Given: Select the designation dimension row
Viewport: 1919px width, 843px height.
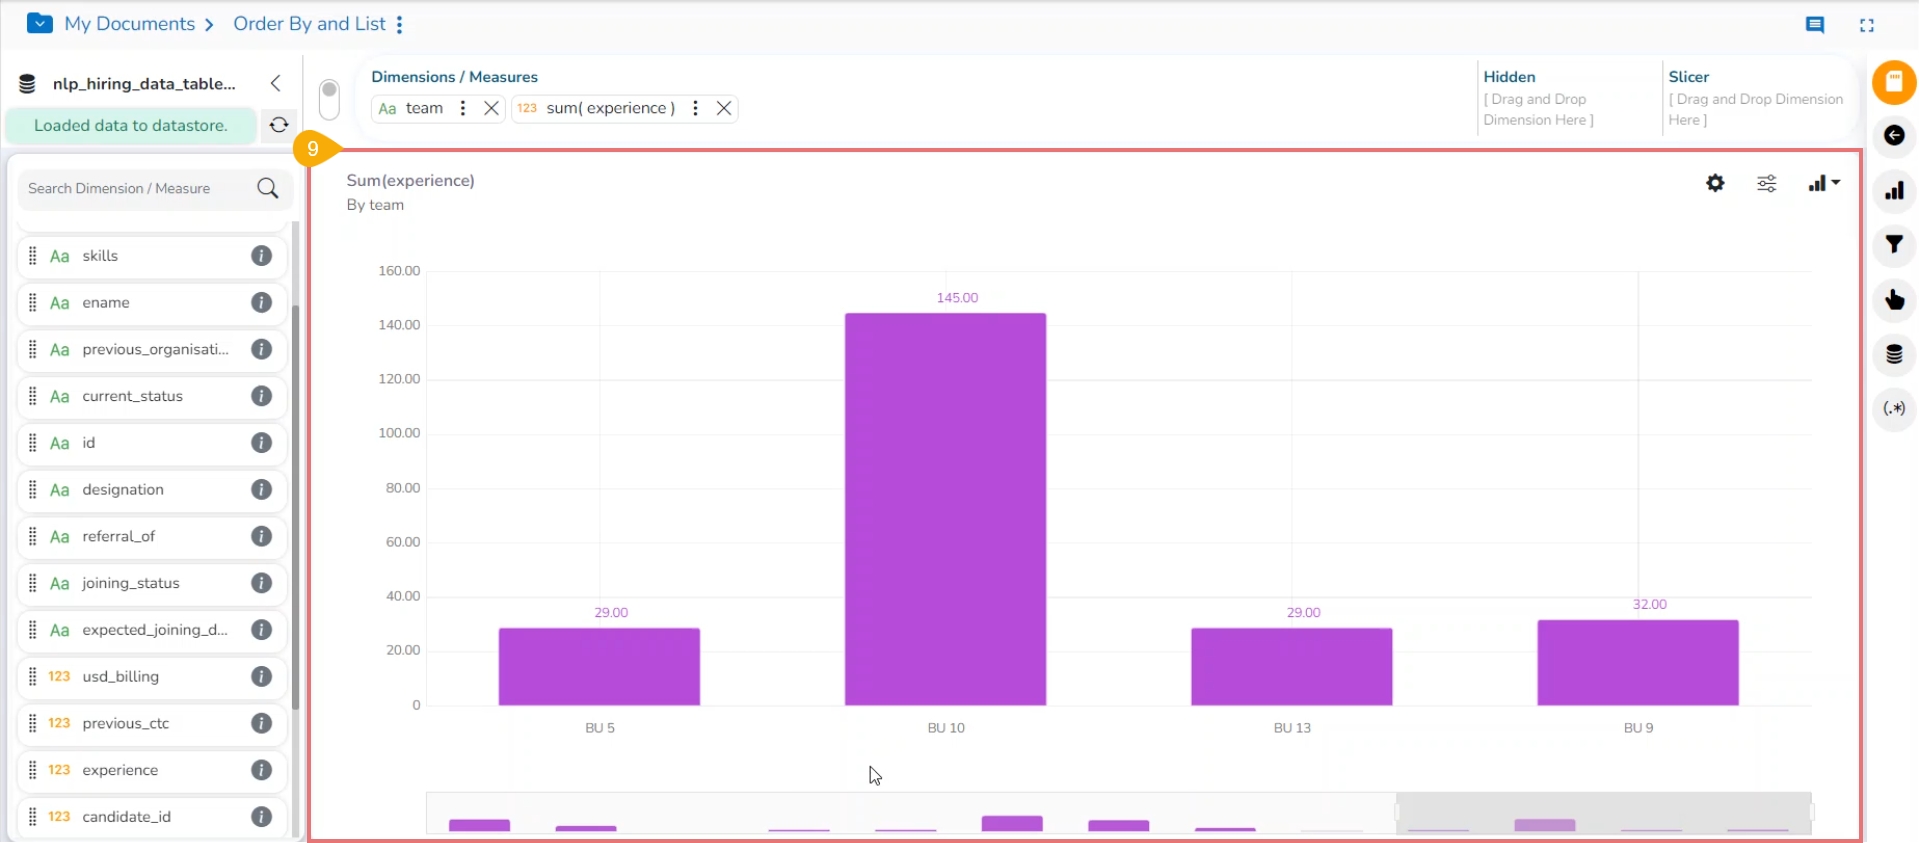Looking at the screenshot, I should pyautogui.click(x=152, y=490).
